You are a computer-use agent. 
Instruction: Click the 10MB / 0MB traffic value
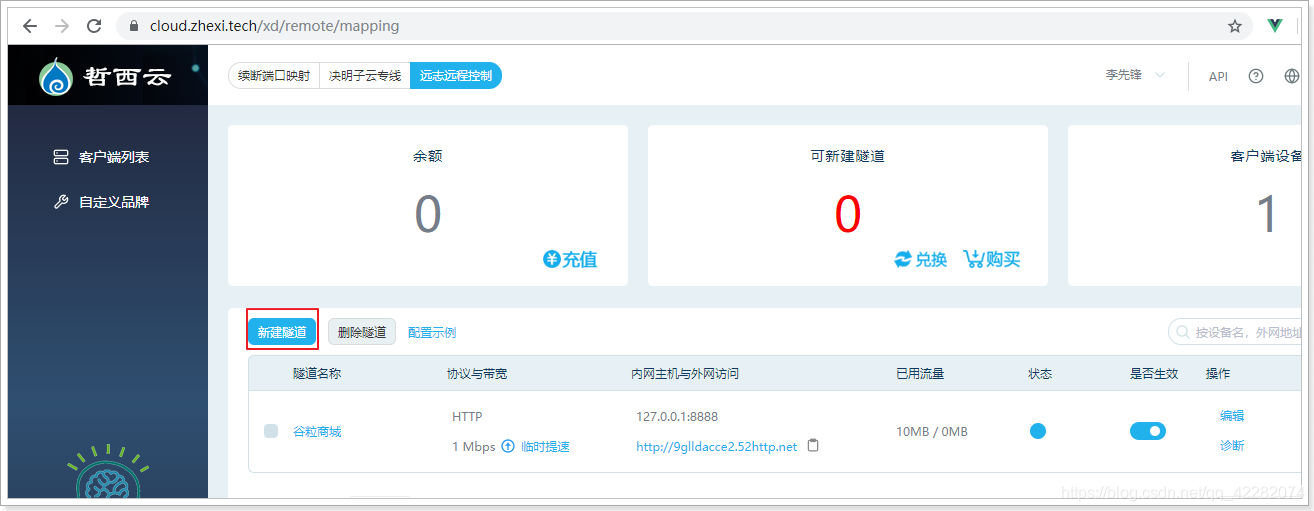[932, 431]
